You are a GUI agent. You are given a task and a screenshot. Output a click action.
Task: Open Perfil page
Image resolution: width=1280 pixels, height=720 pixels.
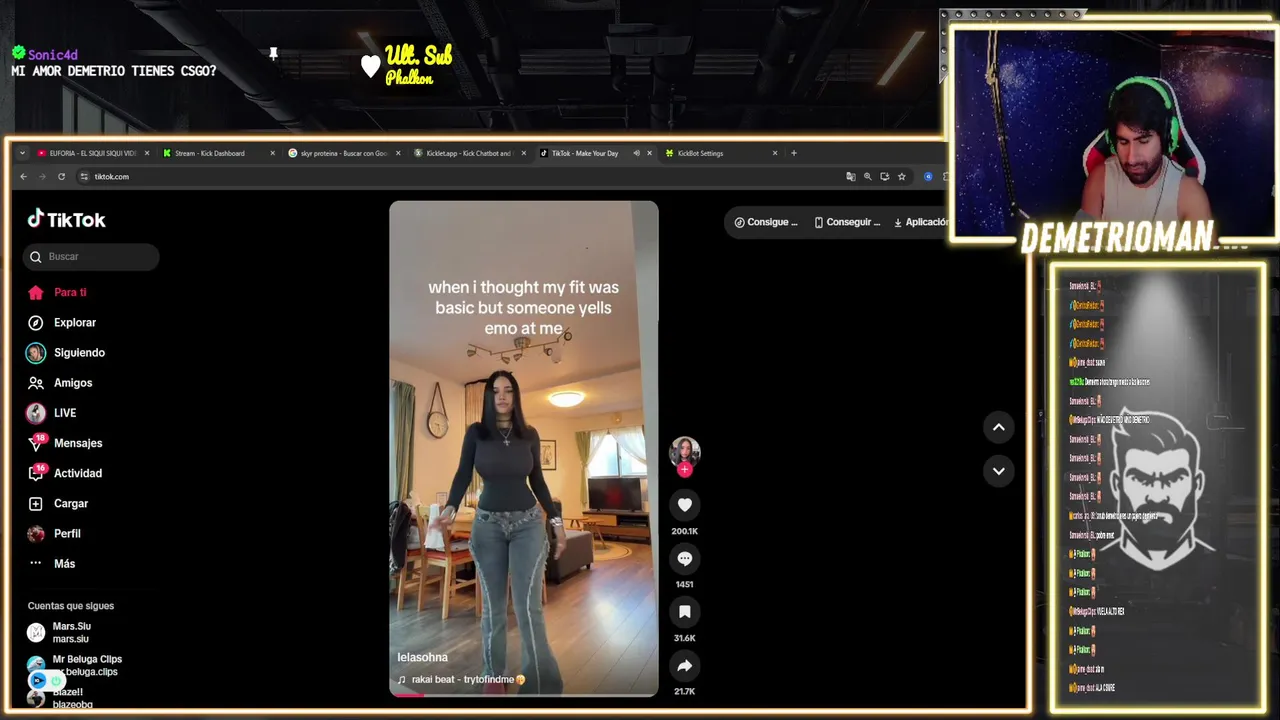click(66, 533)
